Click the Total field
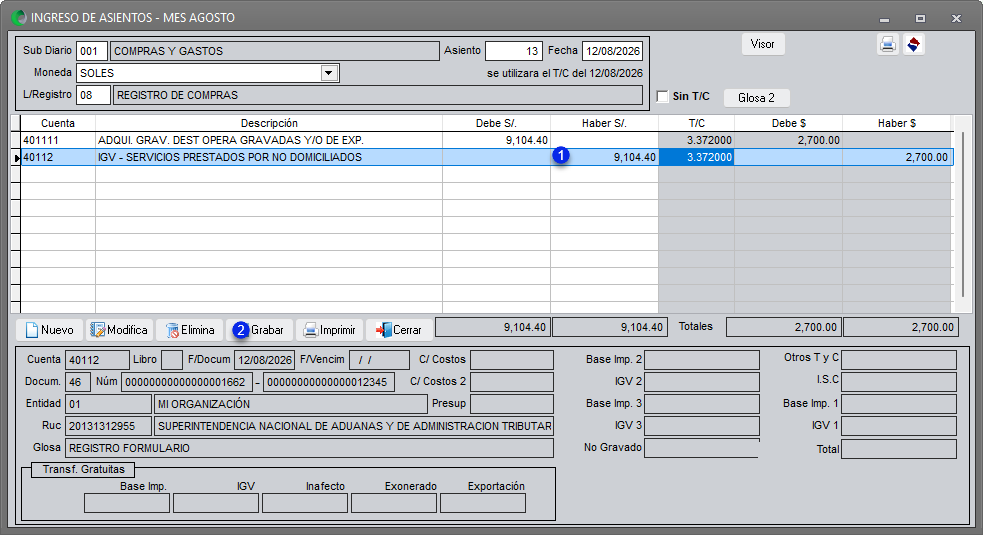The image size is (983, 535). click(899, 449)
